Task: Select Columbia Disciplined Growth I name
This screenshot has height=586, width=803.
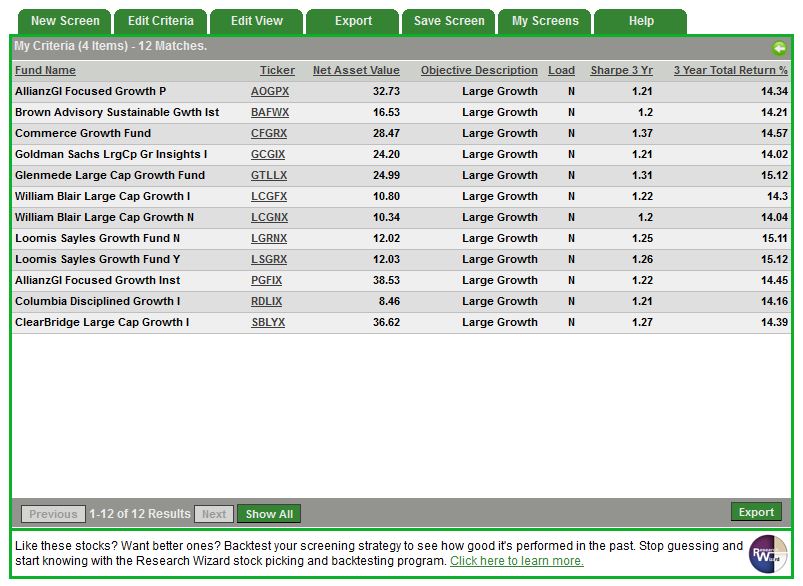Action: 97,301
